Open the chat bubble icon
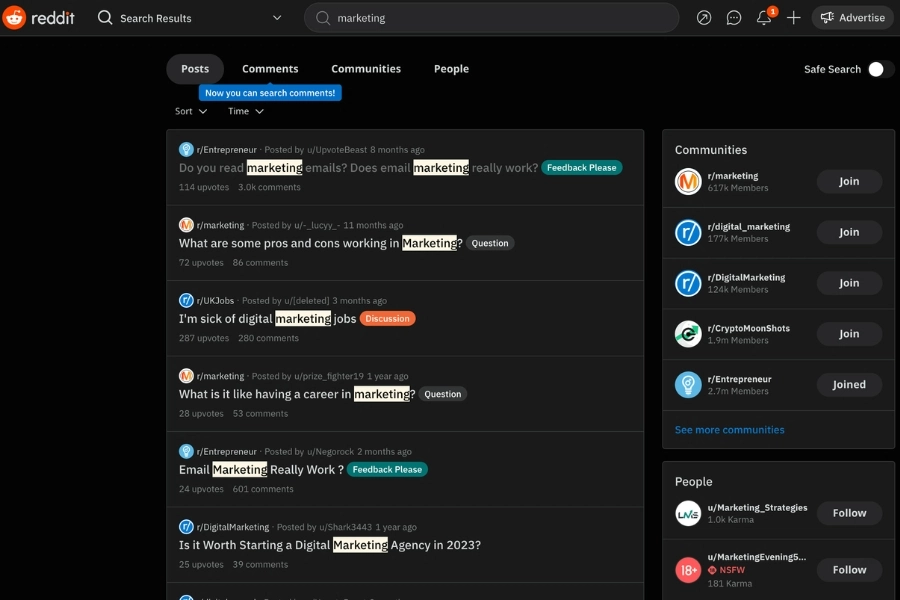 click(734, 18)
